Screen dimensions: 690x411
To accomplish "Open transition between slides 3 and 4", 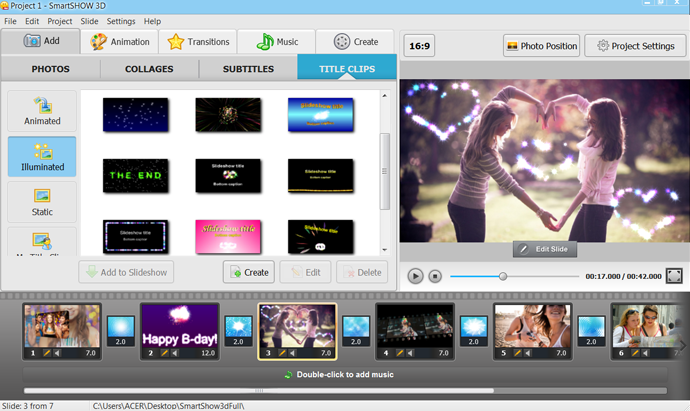I will tap(356, 331).
